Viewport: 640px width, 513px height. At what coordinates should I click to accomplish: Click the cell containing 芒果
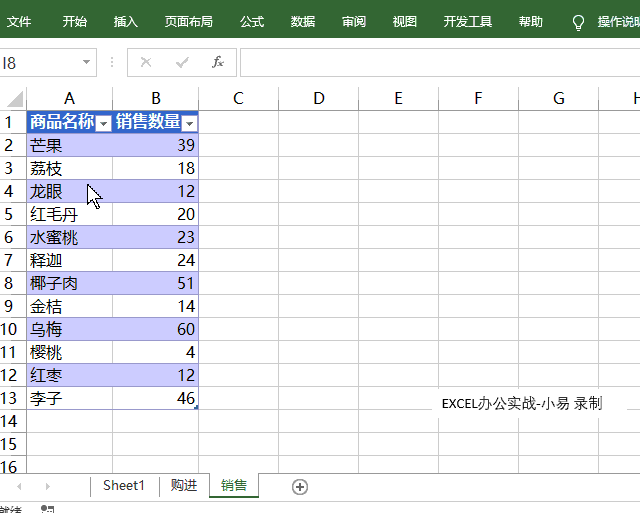coord(69,145)
